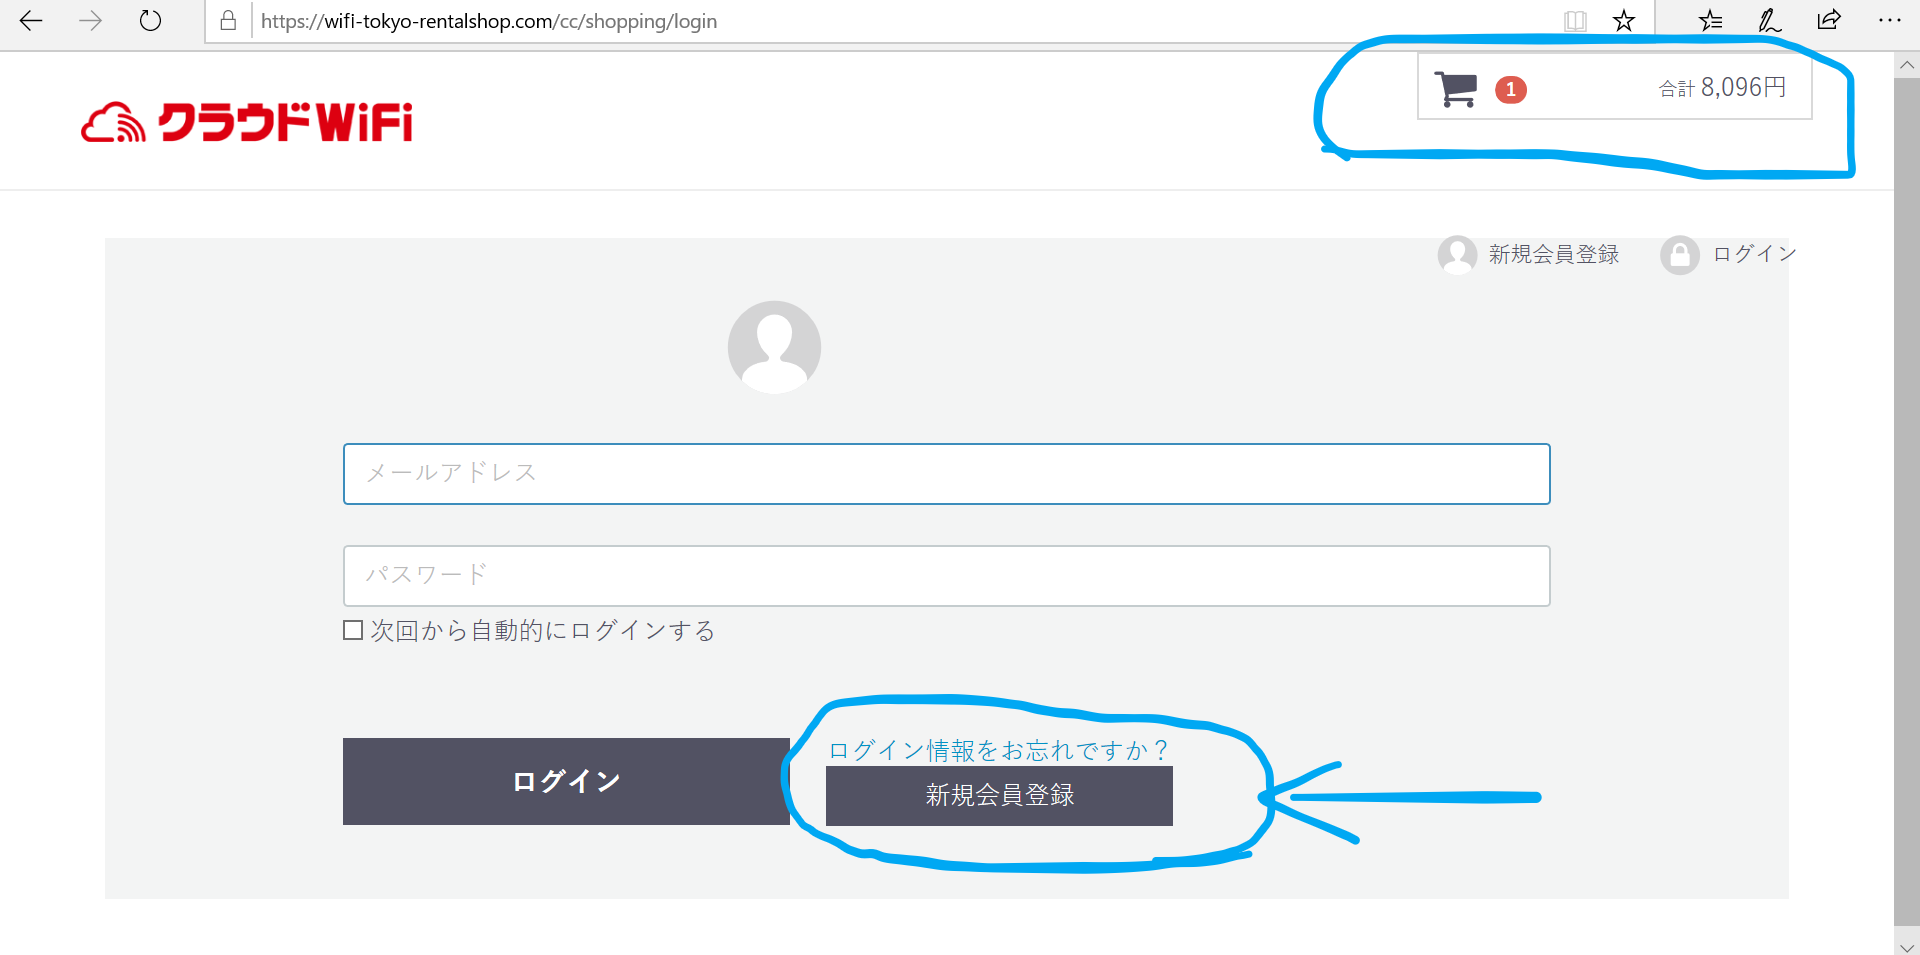Click the cart total 8,096円
Viewport: 1920px width, 955px height.
tap(1722, 88)
